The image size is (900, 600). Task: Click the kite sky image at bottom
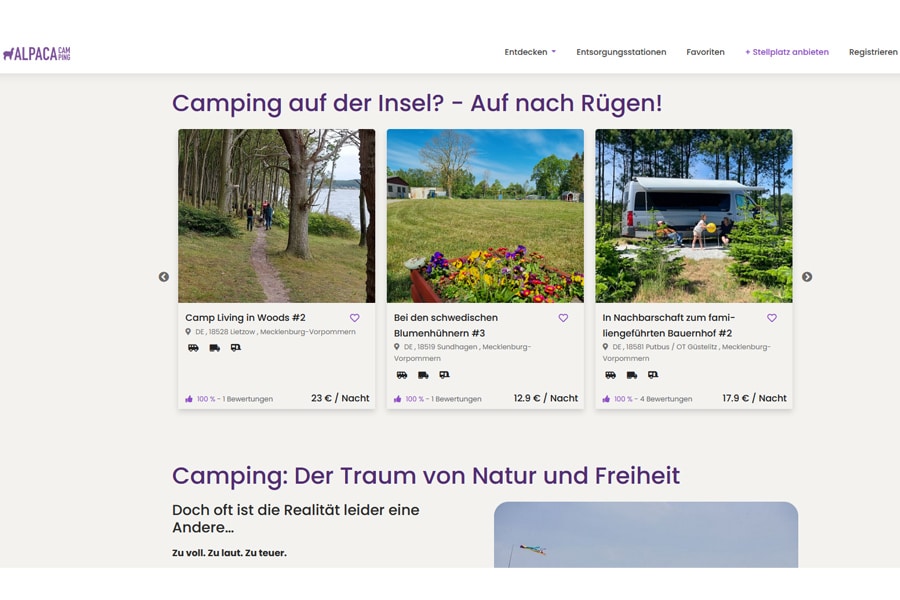(x=646, y=535)
